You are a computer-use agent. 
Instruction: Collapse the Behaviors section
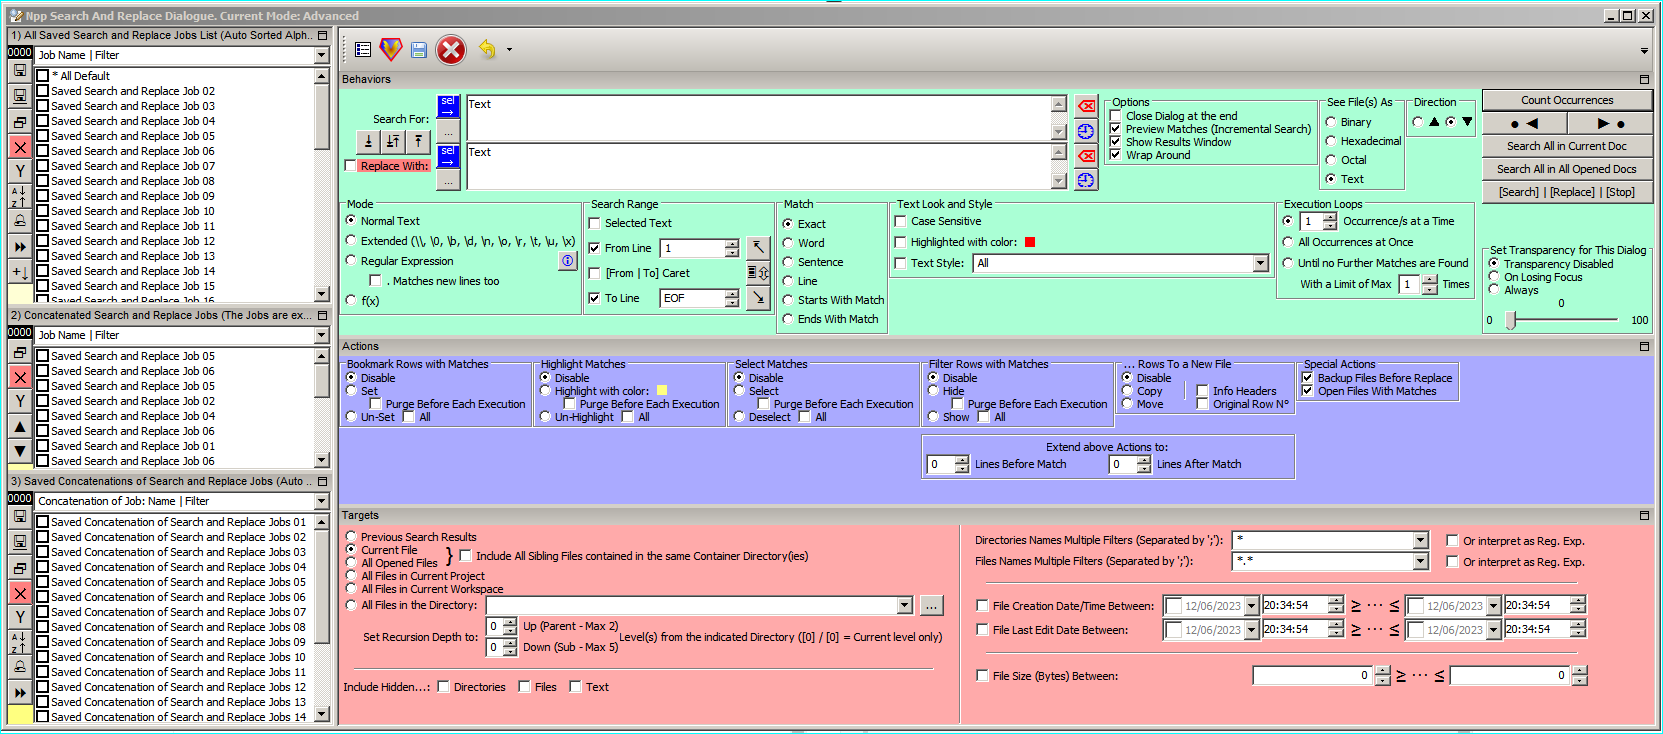coord(1644,79)
